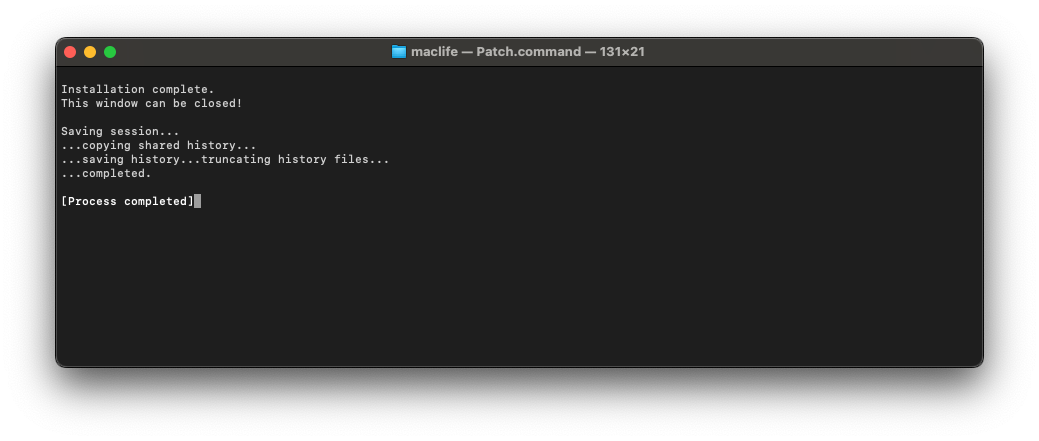1039x441 pixels.
Task: Click the "131×21" size in title bar
Action: 622,52
